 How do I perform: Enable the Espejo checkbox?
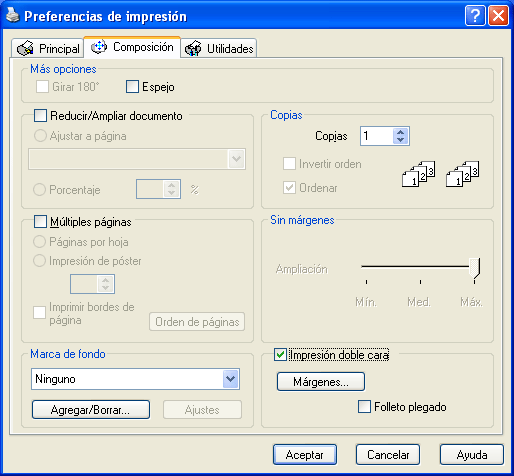click(x=132, y=87)
